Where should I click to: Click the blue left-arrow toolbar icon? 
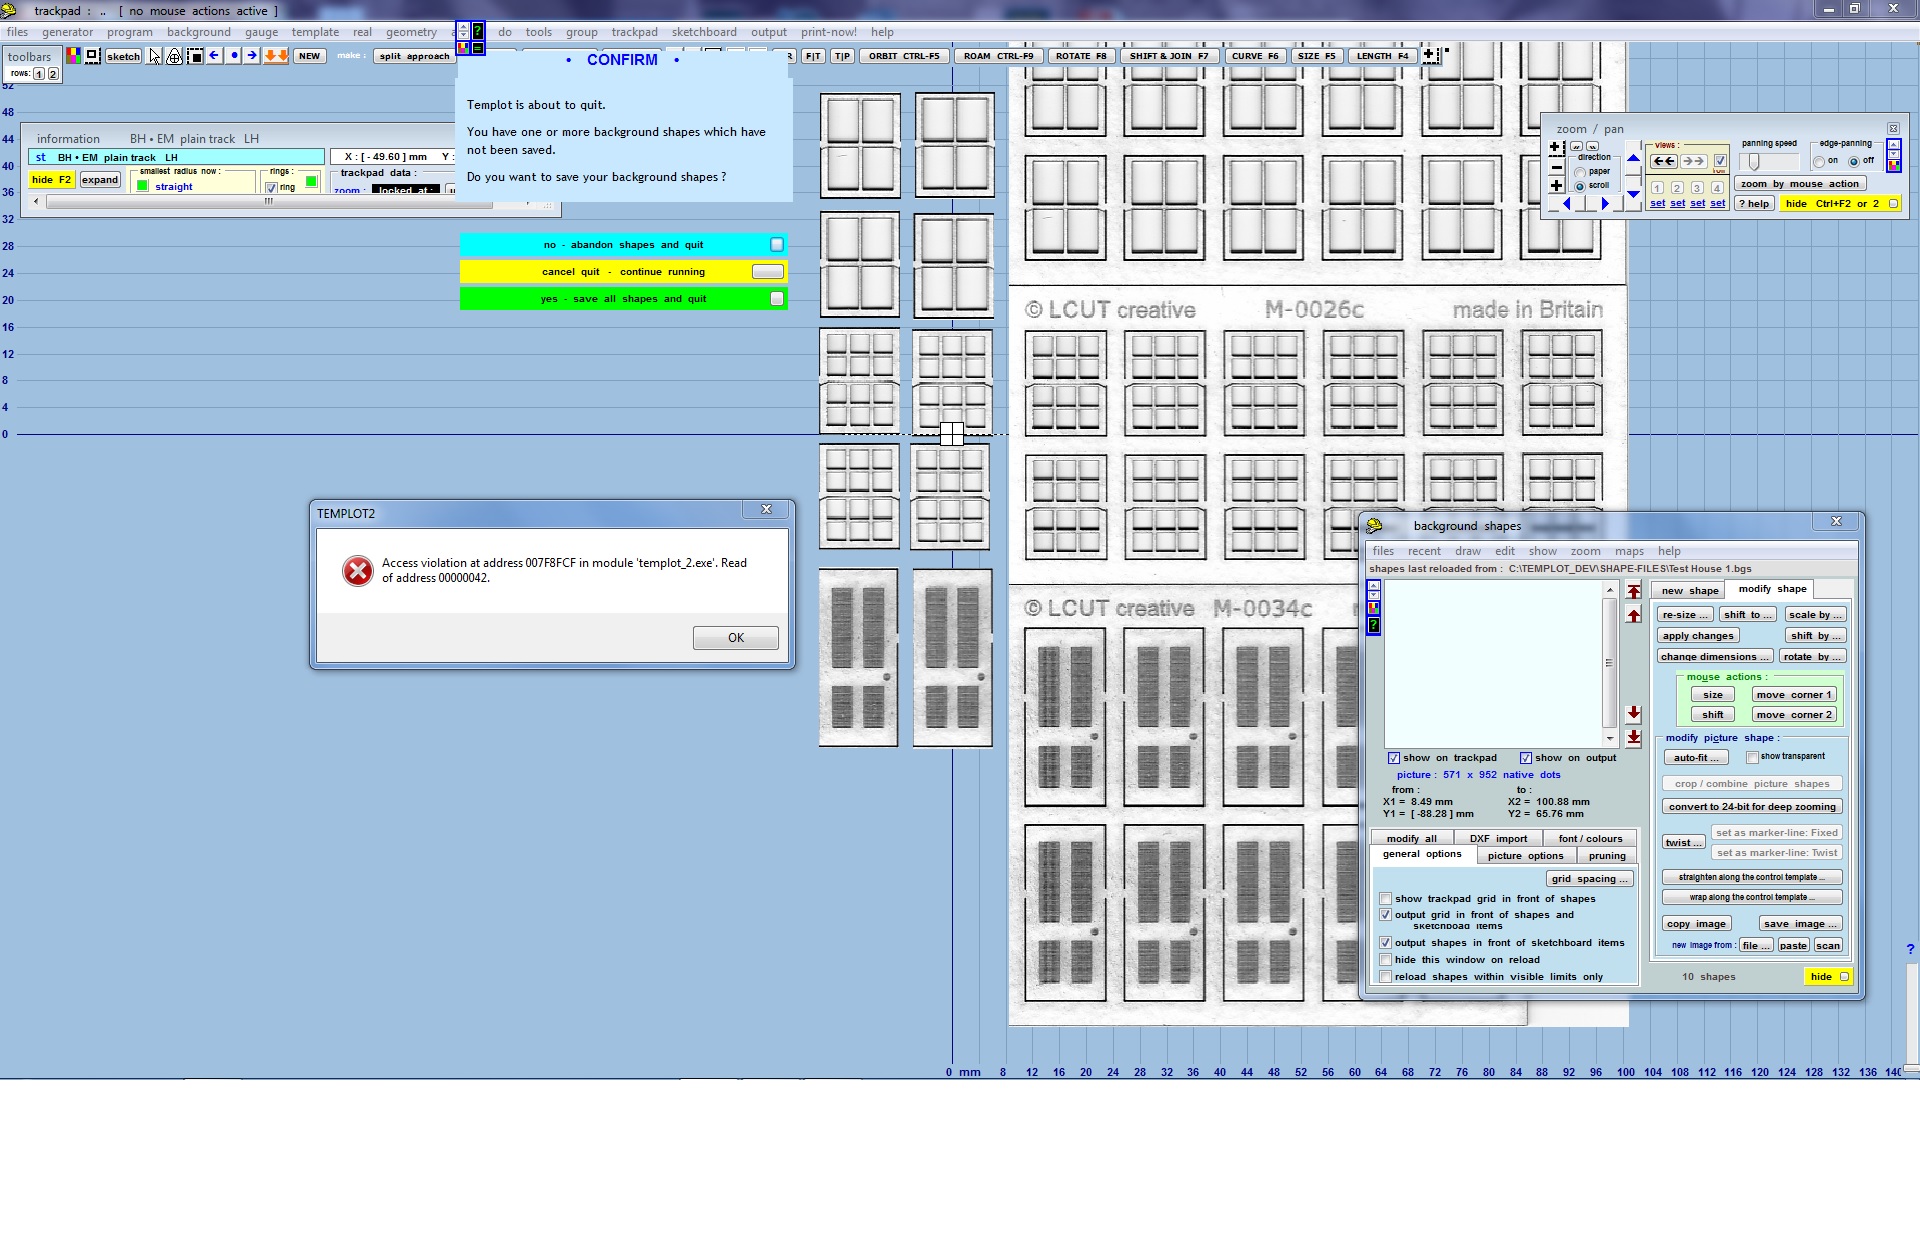tap(214, 56)
